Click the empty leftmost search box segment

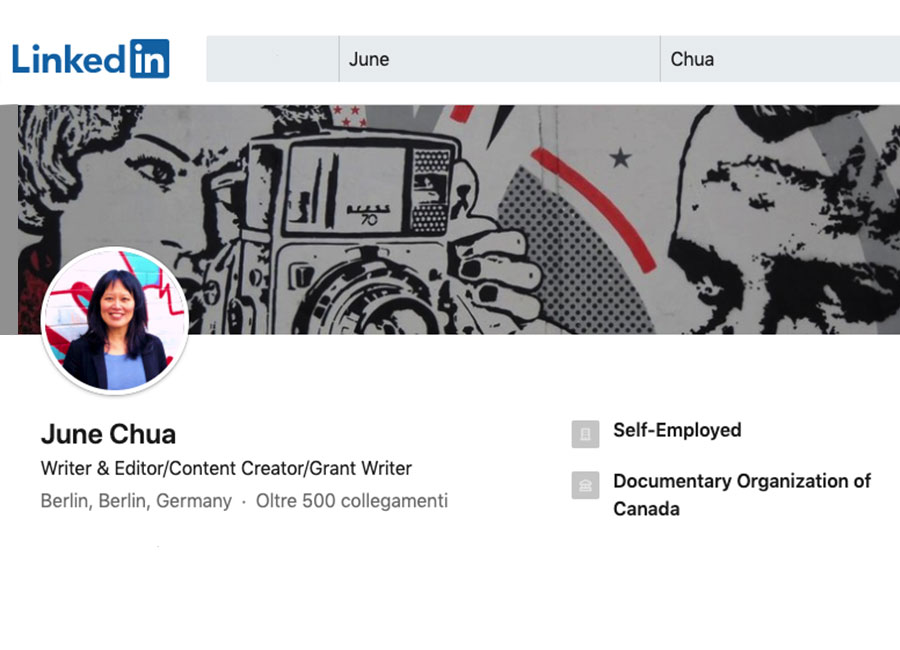[x=272, y=59]
